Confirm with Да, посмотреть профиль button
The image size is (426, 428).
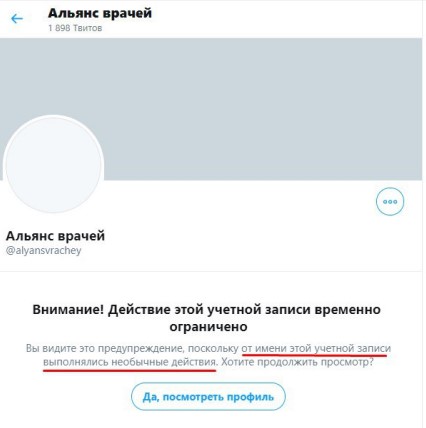tap(208, 397)
